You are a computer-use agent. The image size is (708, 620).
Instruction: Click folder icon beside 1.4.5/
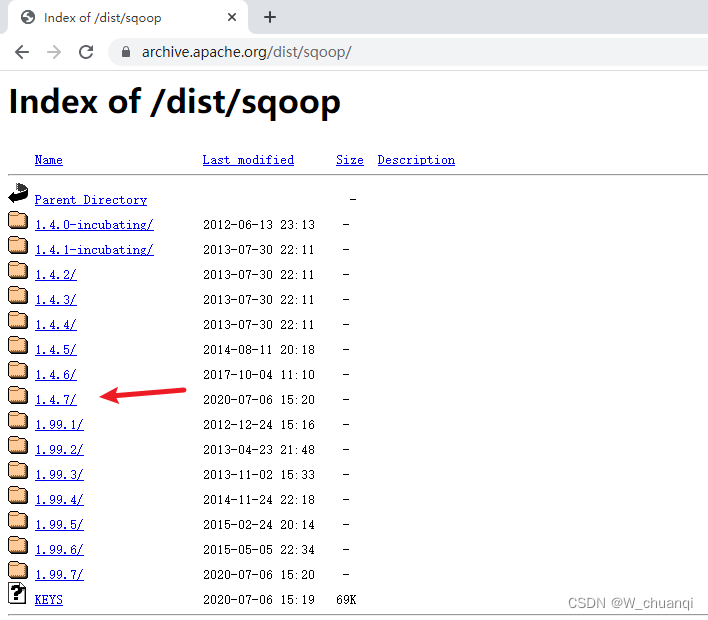18,345
